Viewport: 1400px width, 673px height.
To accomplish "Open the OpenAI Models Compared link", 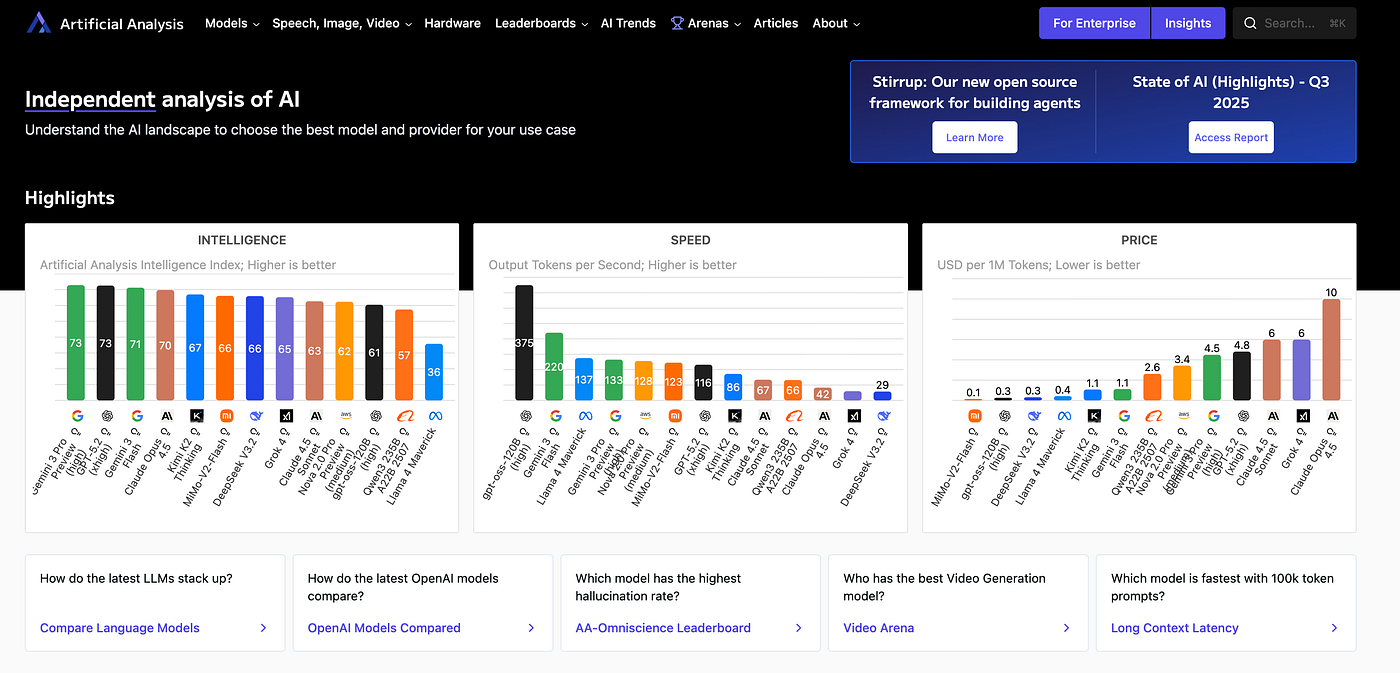I will 384,628.
